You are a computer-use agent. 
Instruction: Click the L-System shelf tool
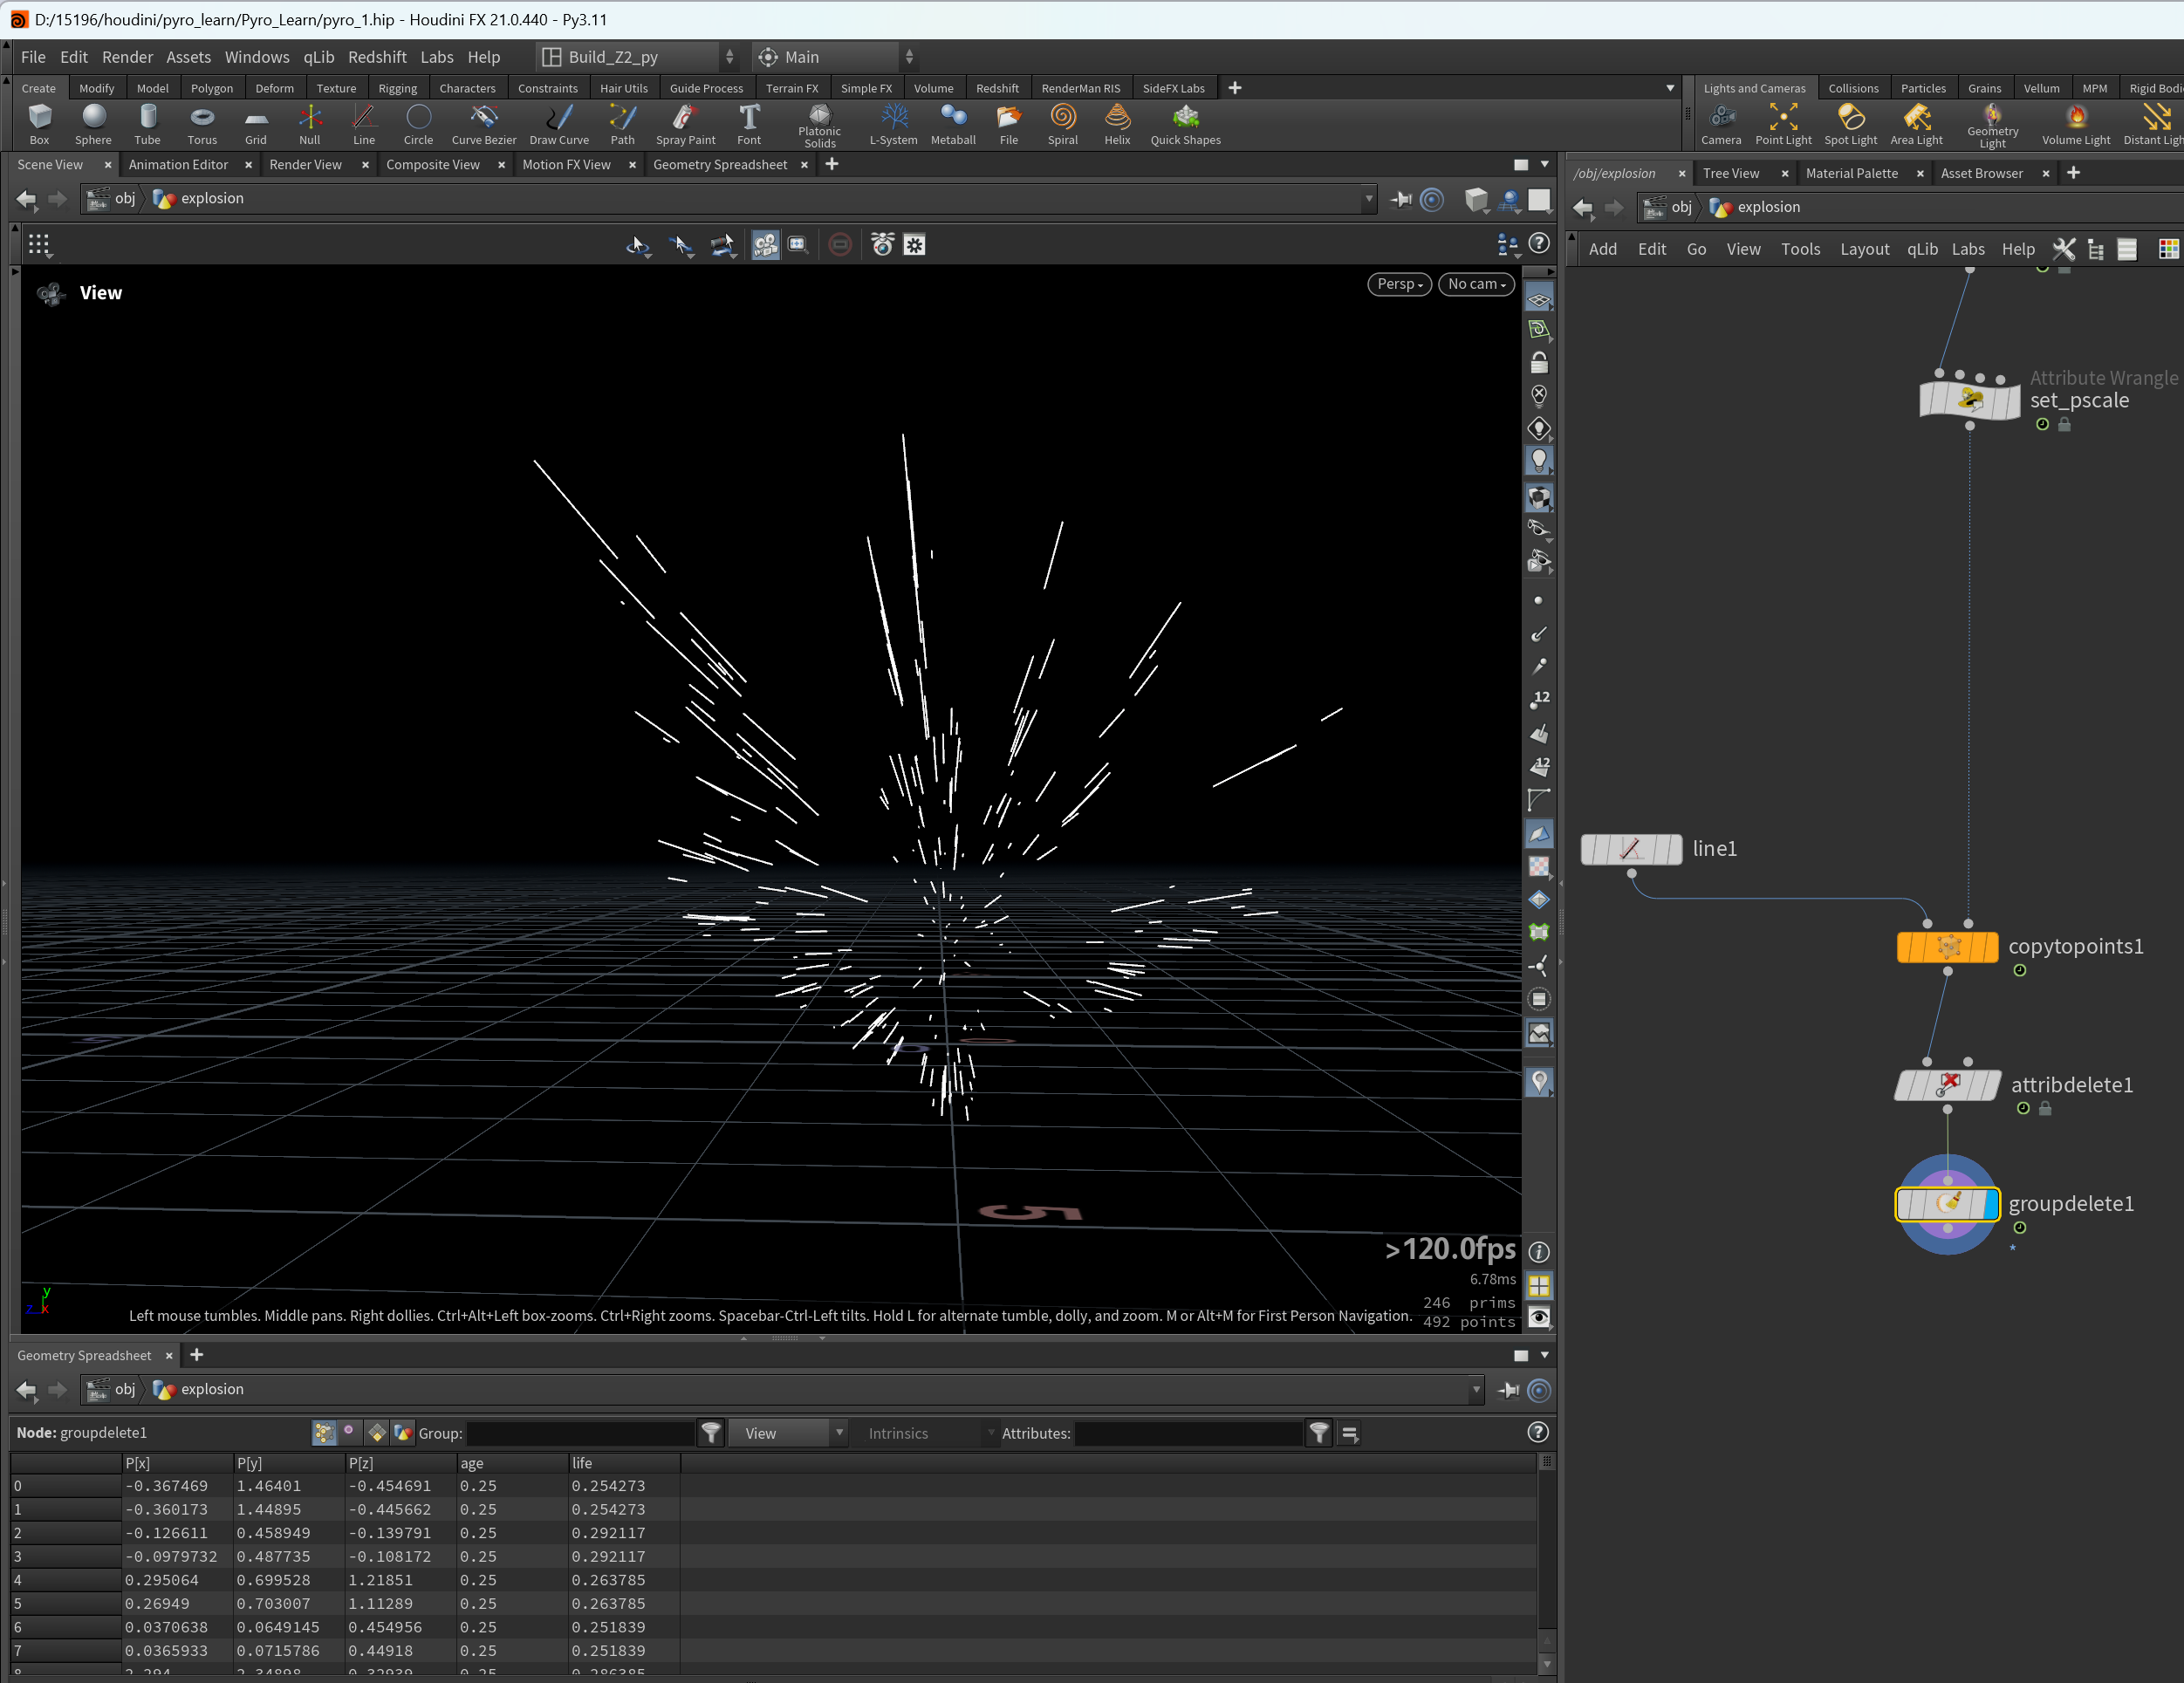click(x=893, y=124)
